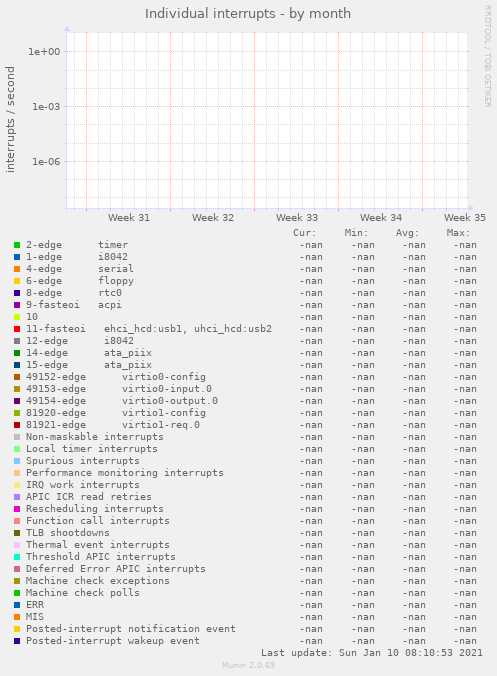Select the magenta Rescheduling interrupts swatch
497x676 pixels.
[x=17, y=509]
